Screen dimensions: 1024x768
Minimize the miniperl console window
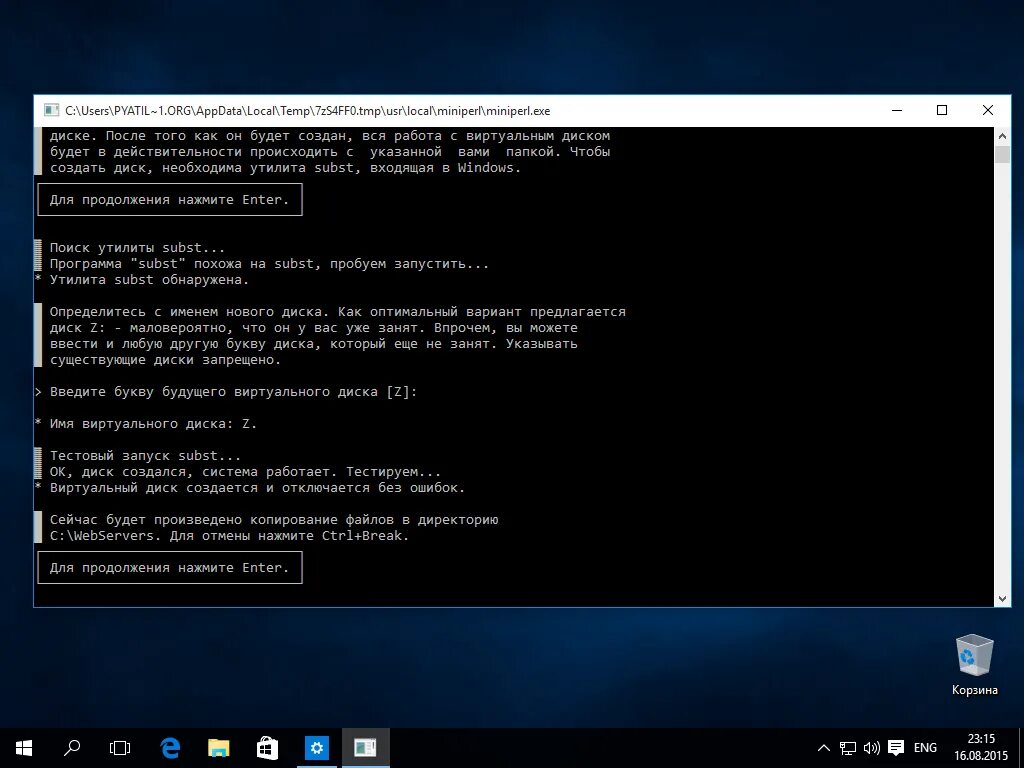click(897, 110)
